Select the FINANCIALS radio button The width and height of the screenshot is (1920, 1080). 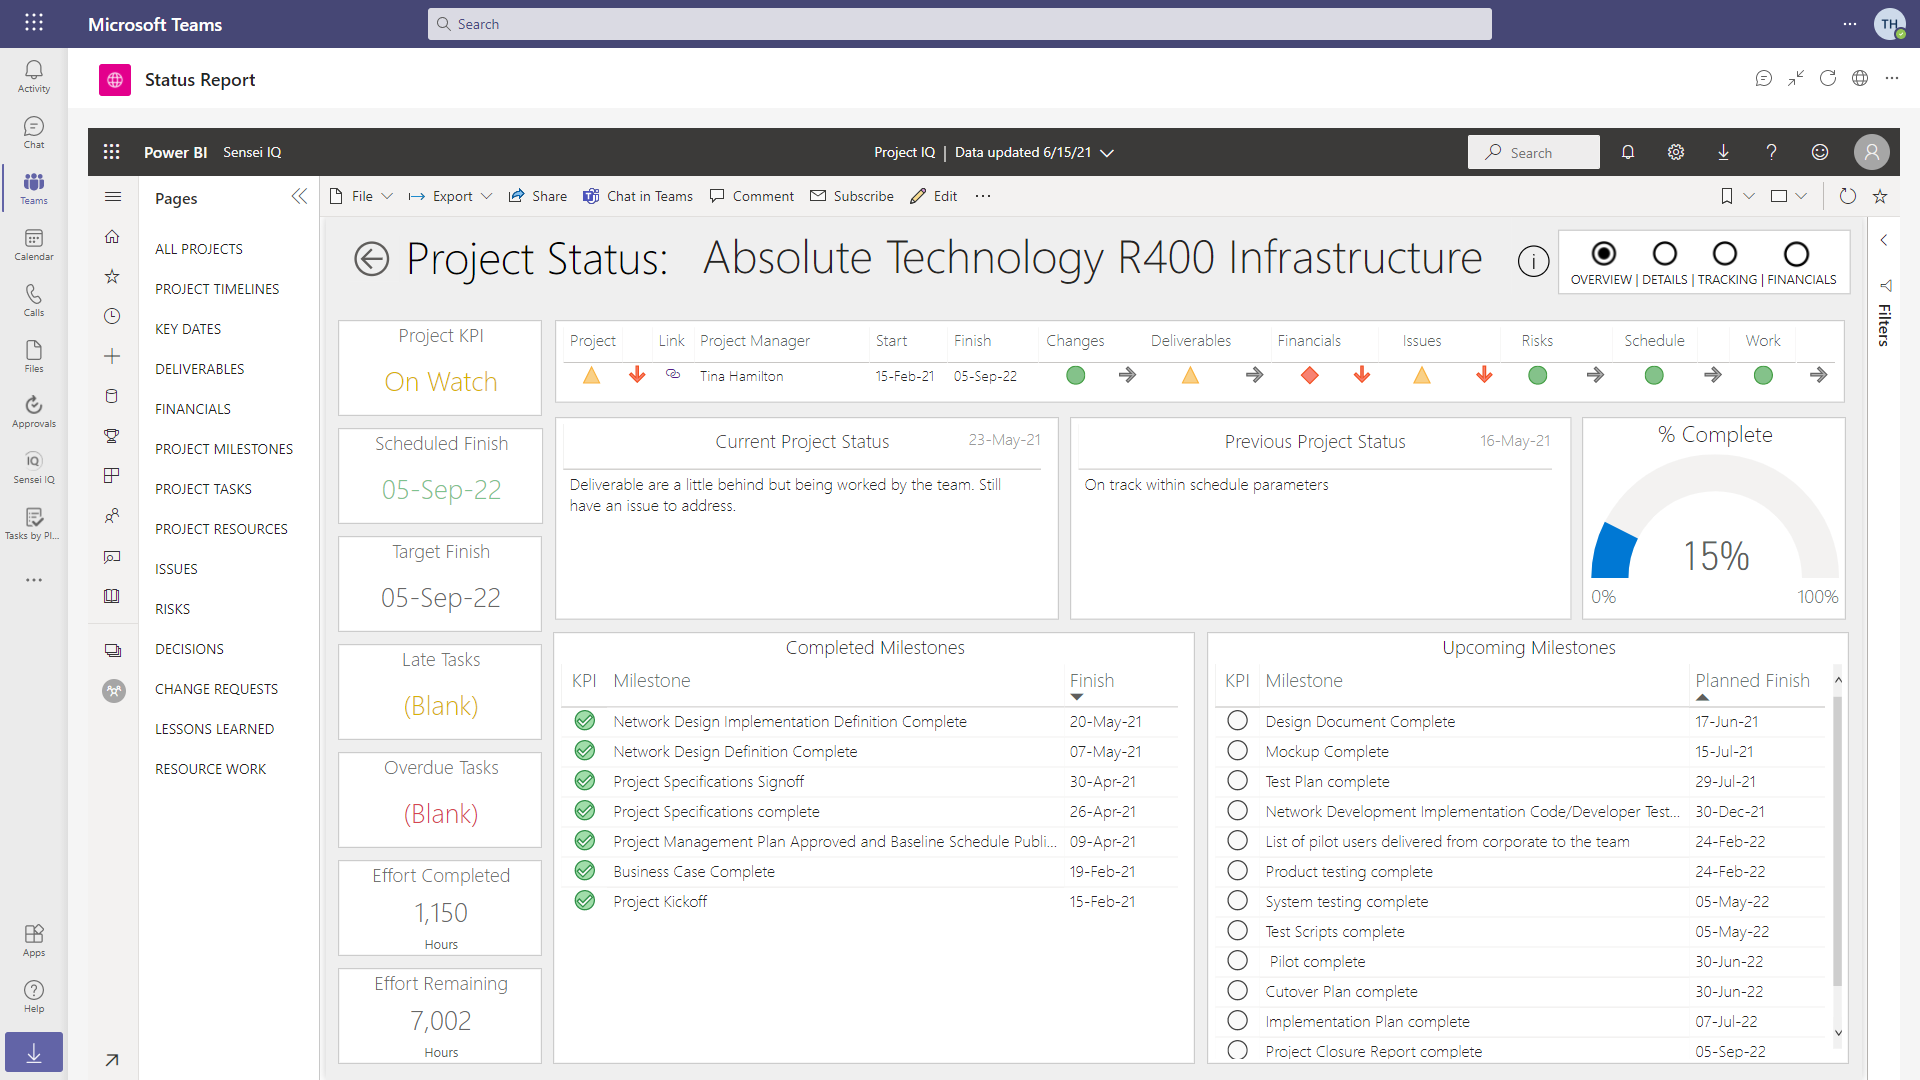(x=1796, y=253)
